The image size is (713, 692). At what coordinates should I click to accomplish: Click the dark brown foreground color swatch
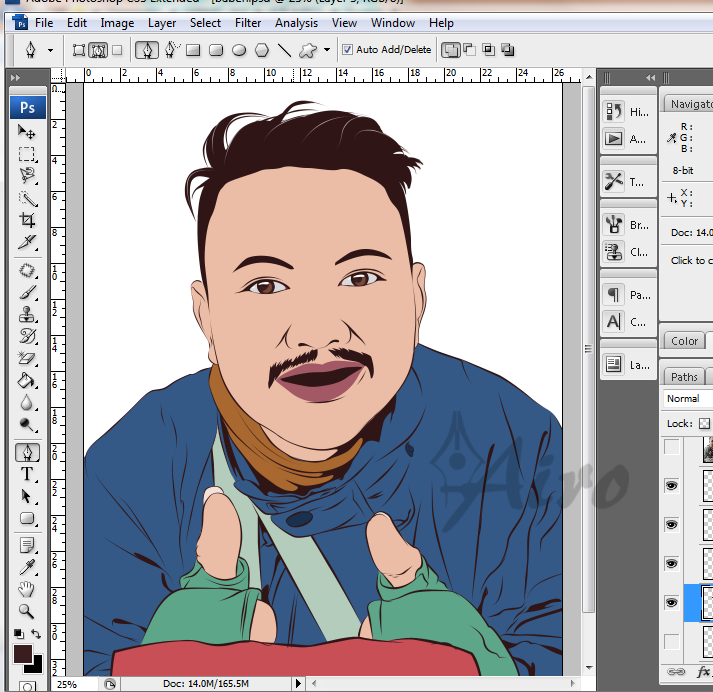23,654
